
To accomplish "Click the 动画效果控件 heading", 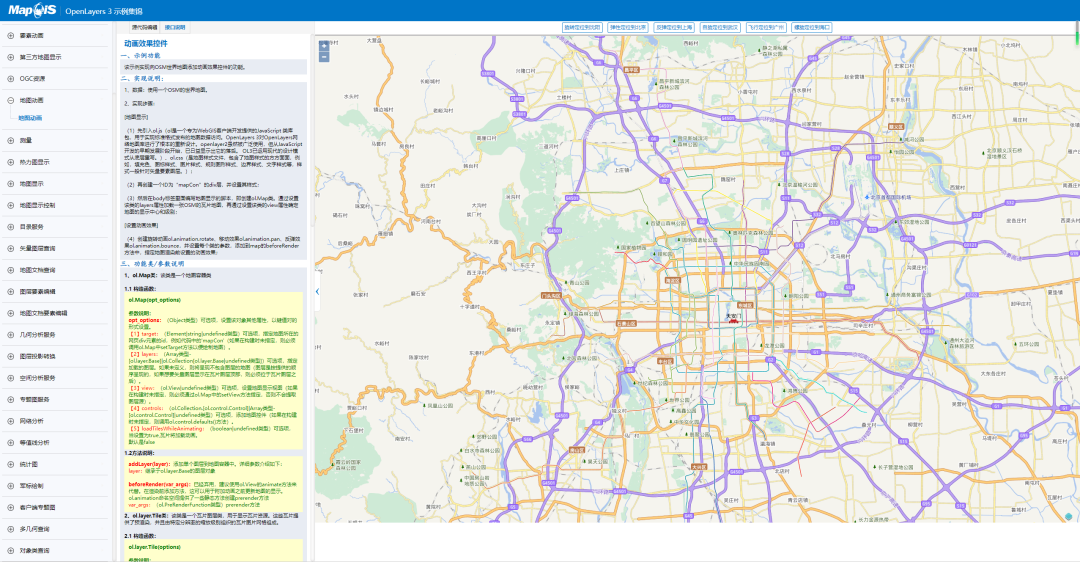I will [145, 43].
